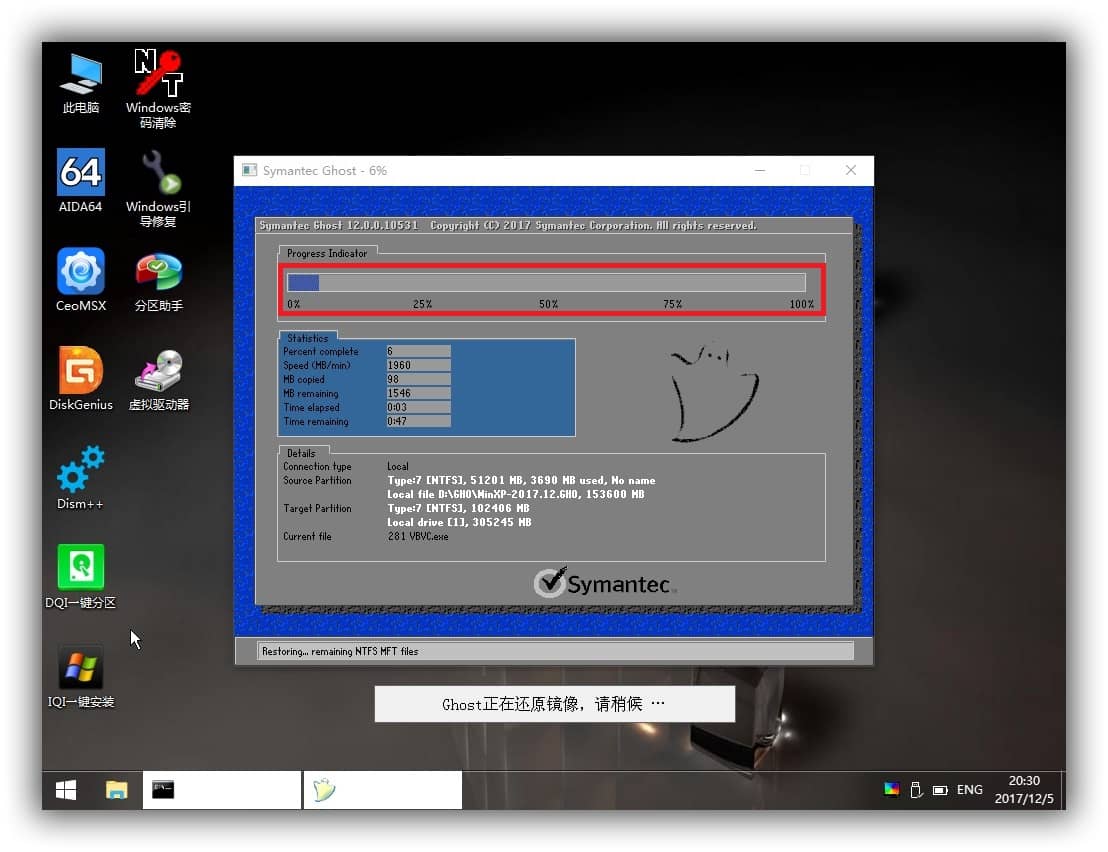Open File Explorer from the taskbar
The height and width of the screenshot is (852, 1108).
117,790
